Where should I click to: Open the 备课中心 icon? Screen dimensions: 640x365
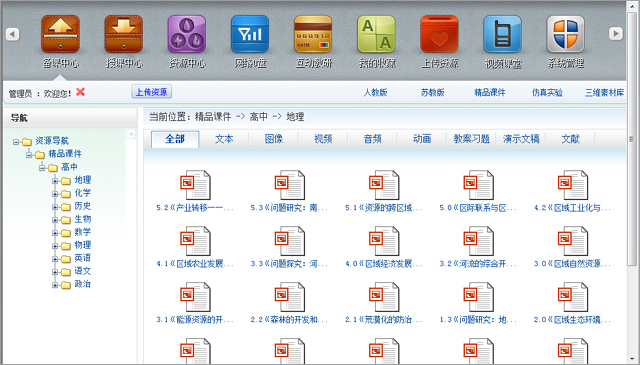click(x=60, y=34)
